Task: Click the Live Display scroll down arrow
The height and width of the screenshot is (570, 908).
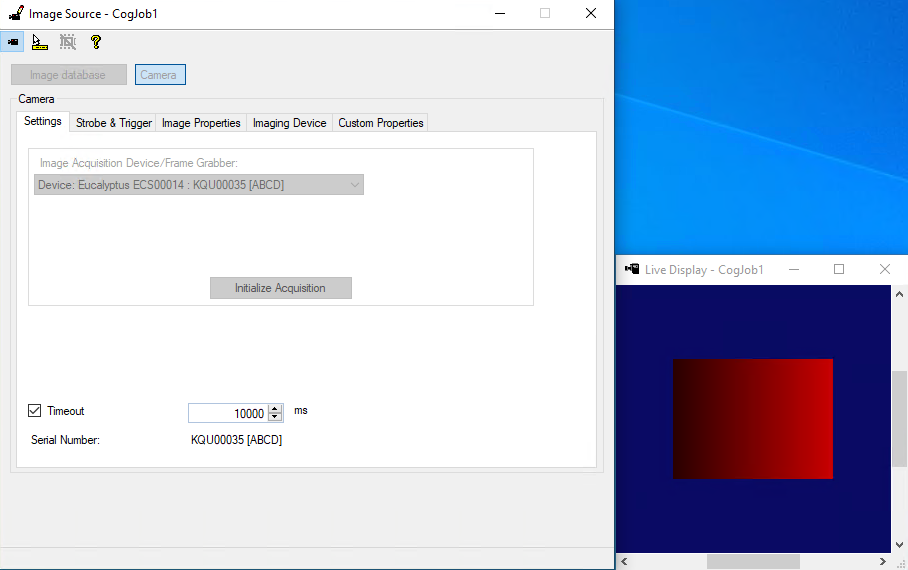Action: [899, 545]
